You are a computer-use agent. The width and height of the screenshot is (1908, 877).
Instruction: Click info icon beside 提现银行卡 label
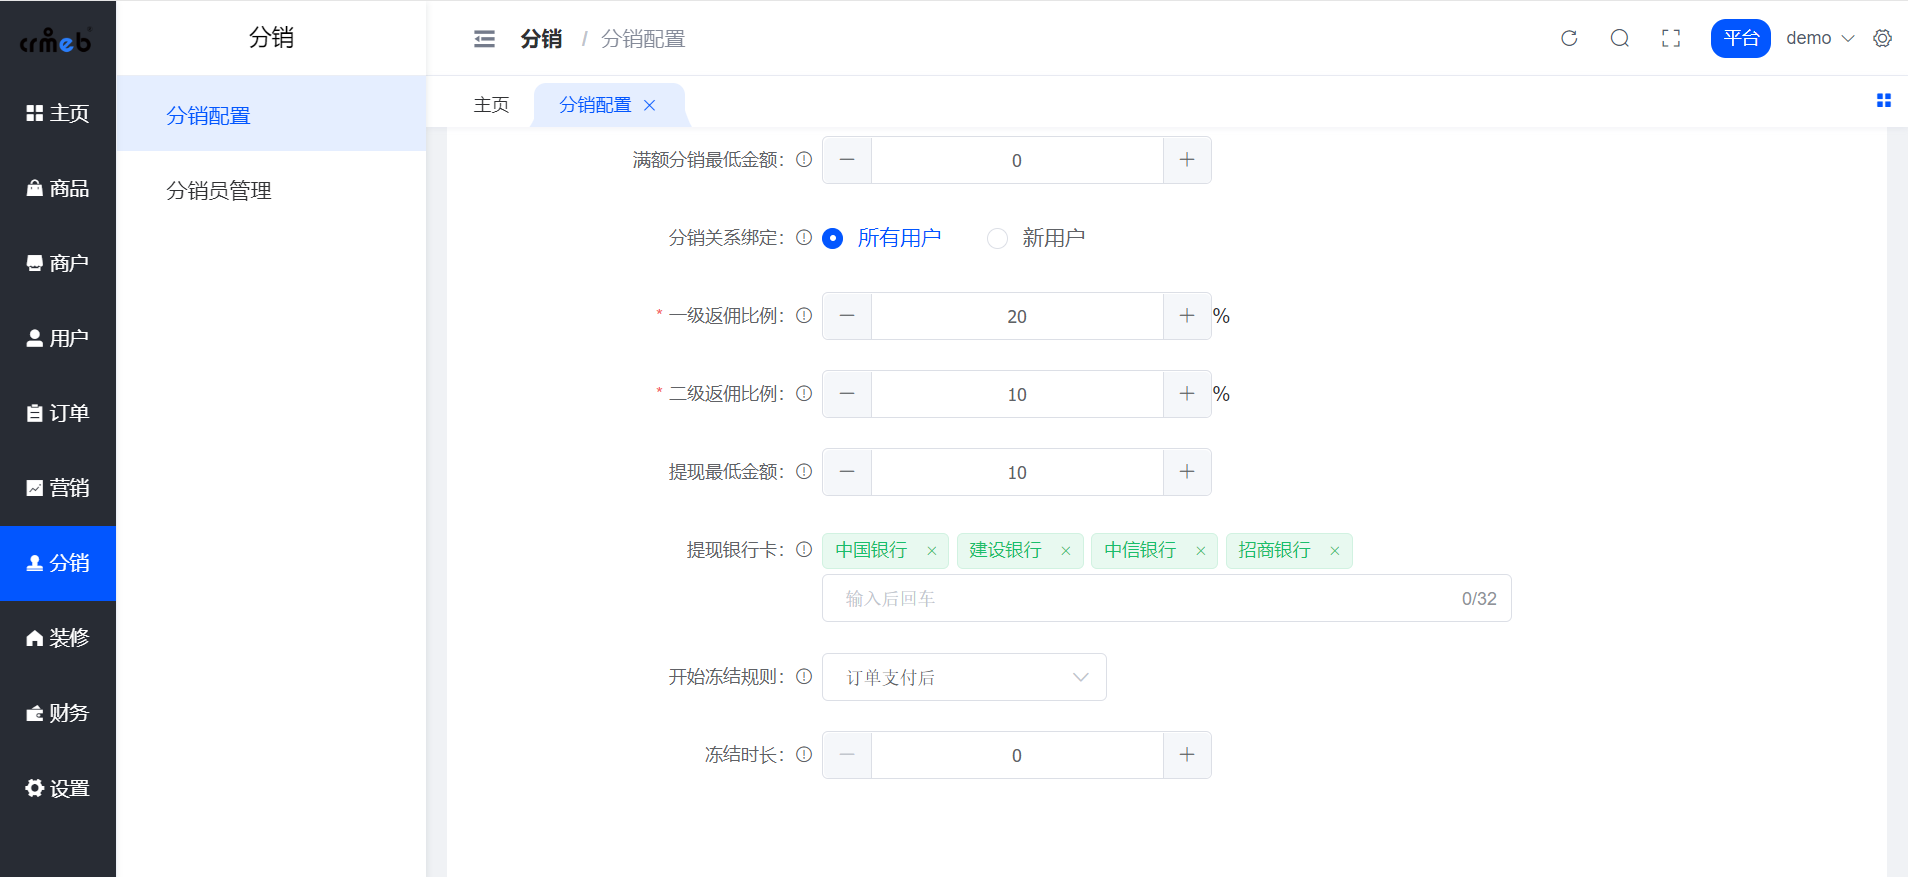804,549
